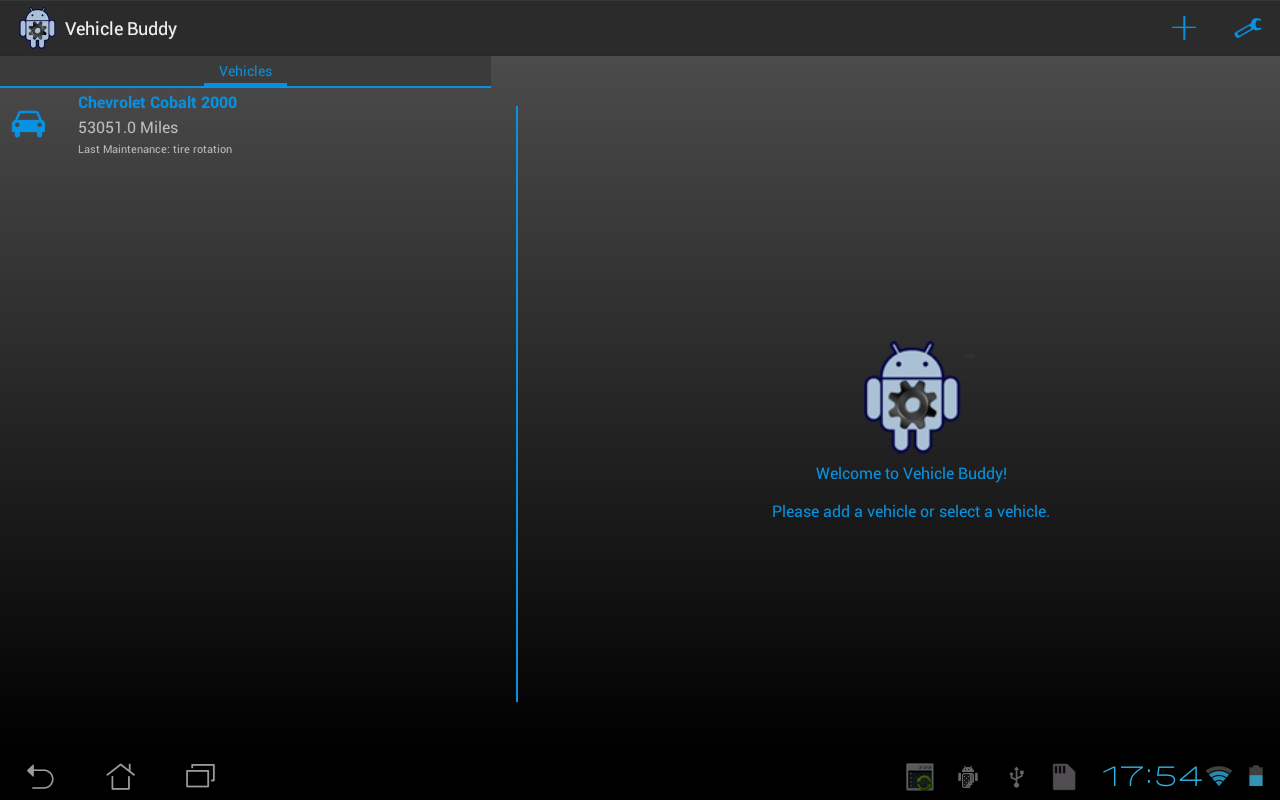Tap 'Please add a vehicle or select a vehicle.'
1280x800 pixels.
911,512
